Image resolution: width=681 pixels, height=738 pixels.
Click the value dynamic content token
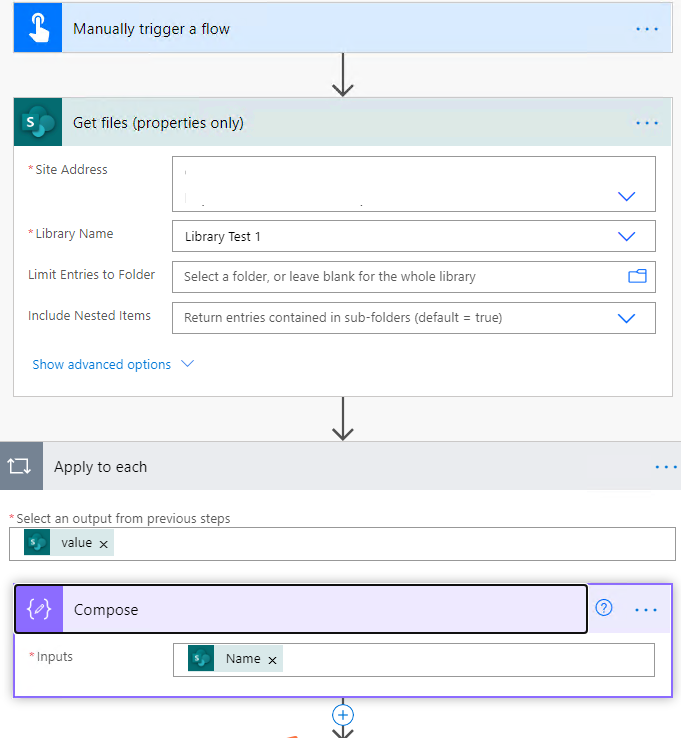click(x=69, y=543)
